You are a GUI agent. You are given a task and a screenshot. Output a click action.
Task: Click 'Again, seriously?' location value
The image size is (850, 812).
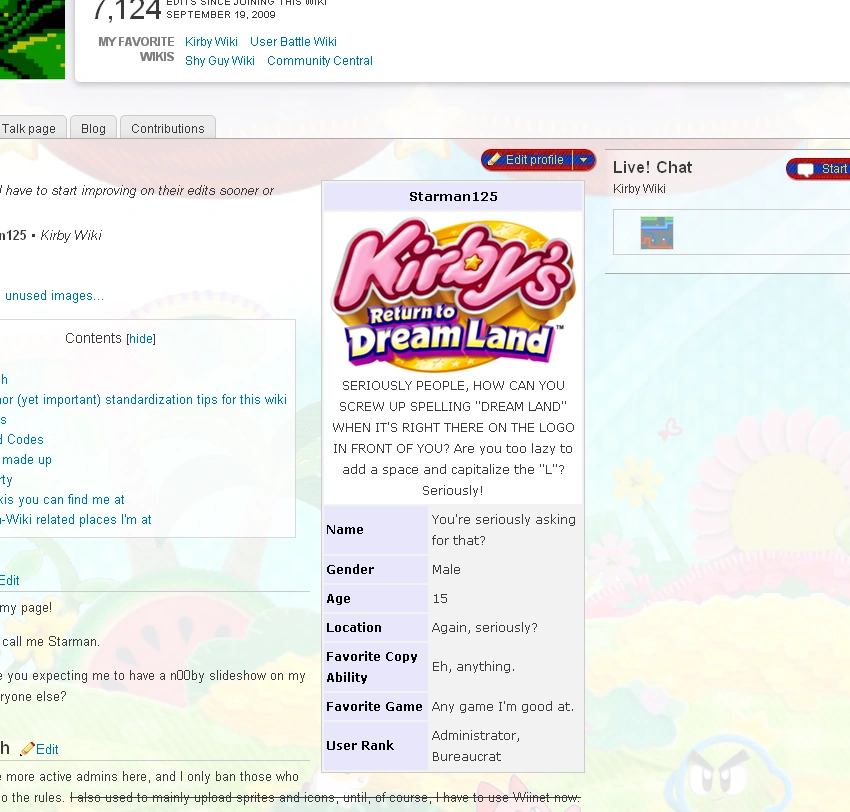click(x=485, y=628)
